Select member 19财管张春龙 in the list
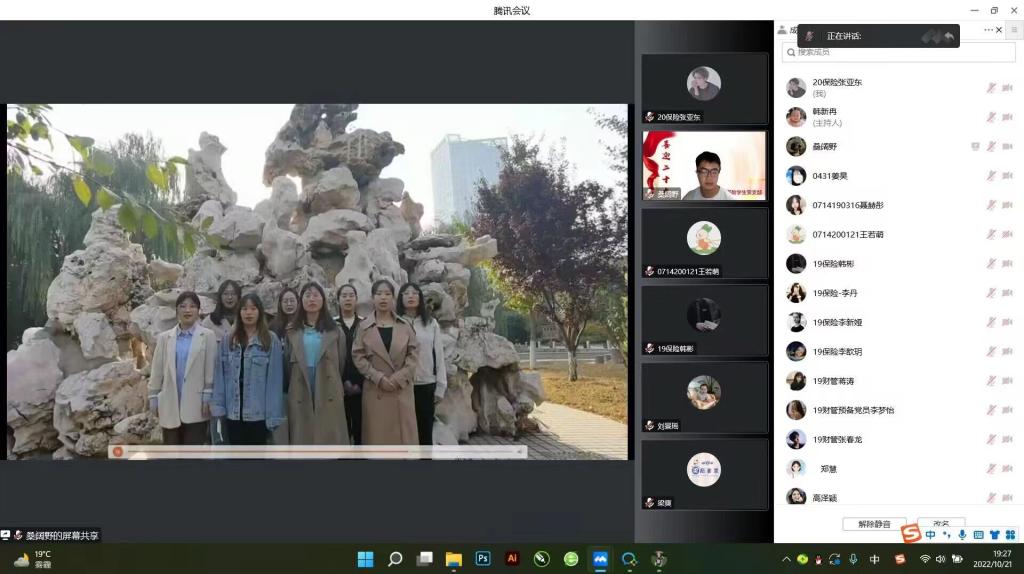This screenshot has height=574, width=1024. (x=837, y=440)
